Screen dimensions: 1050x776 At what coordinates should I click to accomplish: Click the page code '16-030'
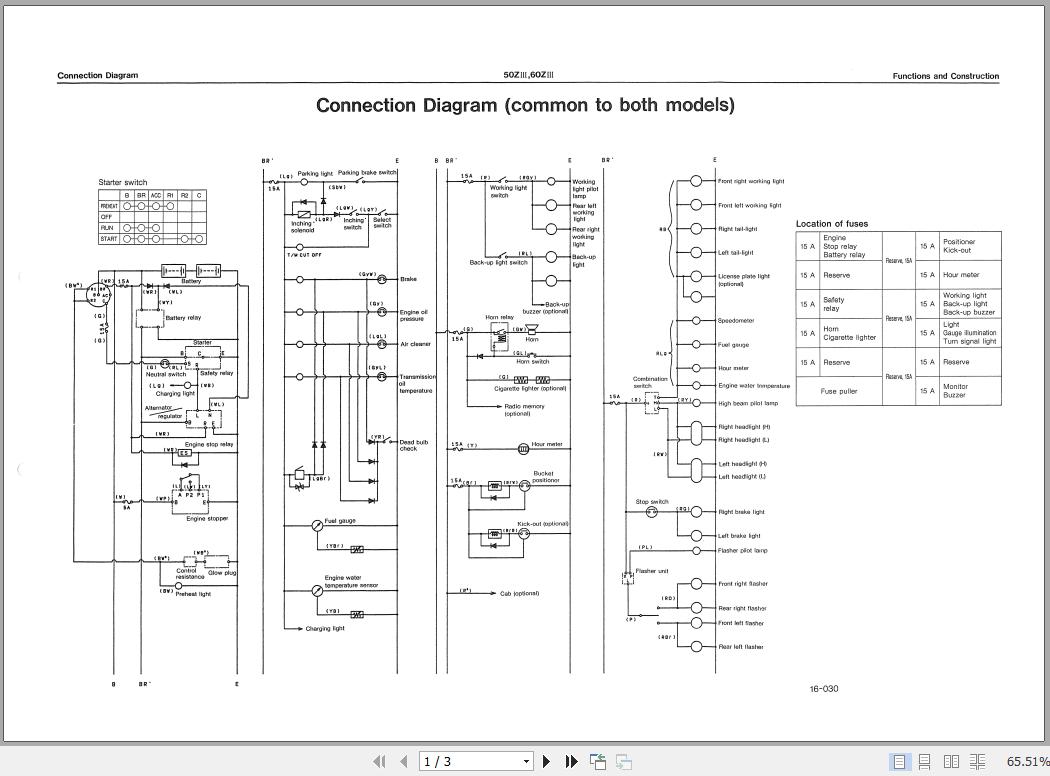point(824,688)
